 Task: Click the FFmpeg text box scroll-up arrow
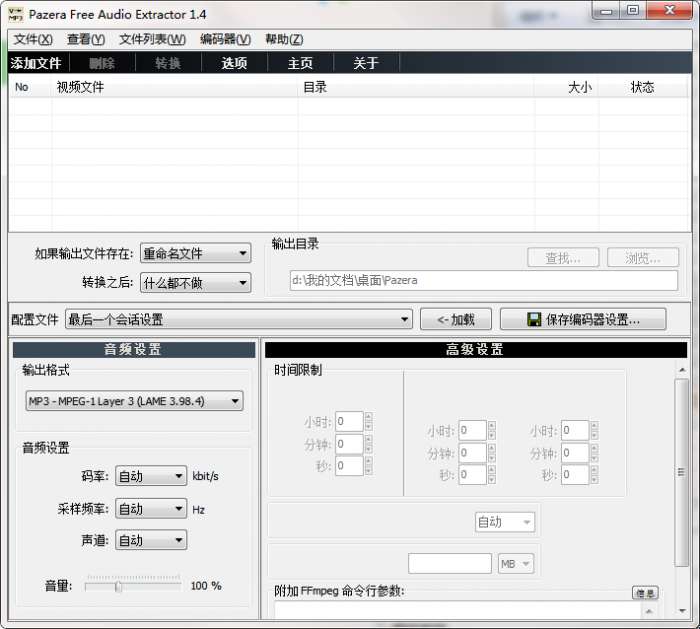(649, 610)
